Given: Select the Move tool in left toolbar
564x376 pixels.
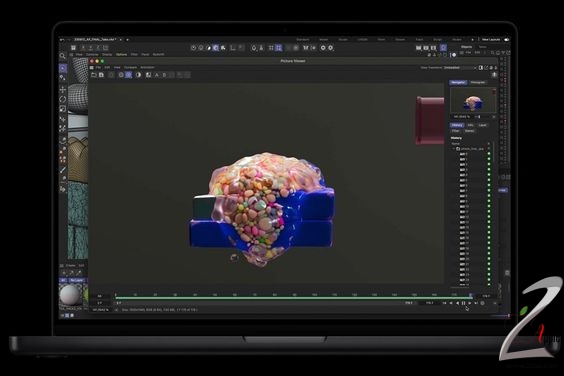Looking at the screenshot, I should point(63,90).
